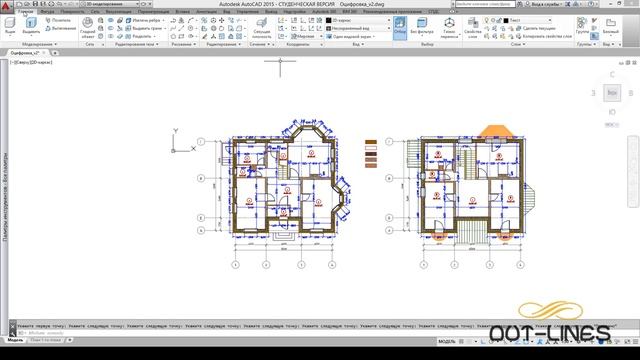640x360 pixels.
Task: Click the Секущая плоскость section plane tool
Action: (x=262, y=28)
